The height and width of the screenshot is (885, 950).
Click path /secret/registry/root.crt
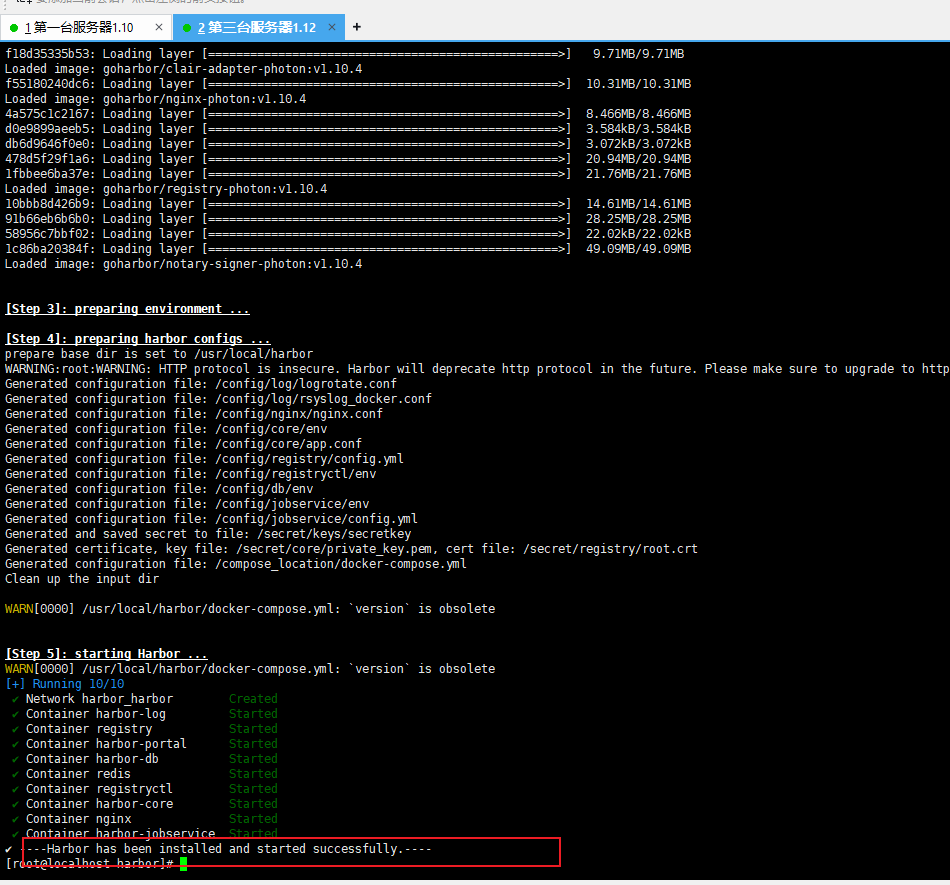610,549
